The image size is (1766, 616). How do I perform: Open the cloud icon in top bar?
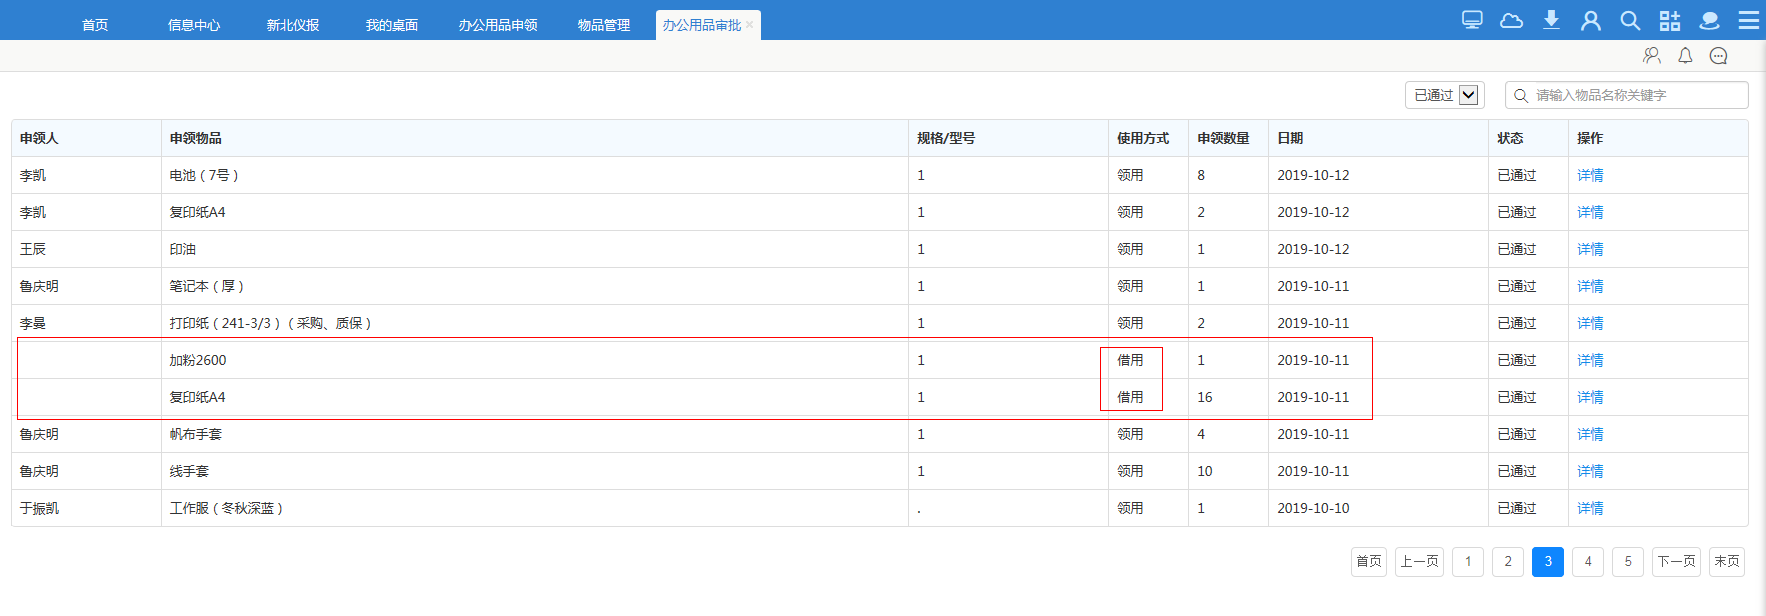pos(1511,20)
